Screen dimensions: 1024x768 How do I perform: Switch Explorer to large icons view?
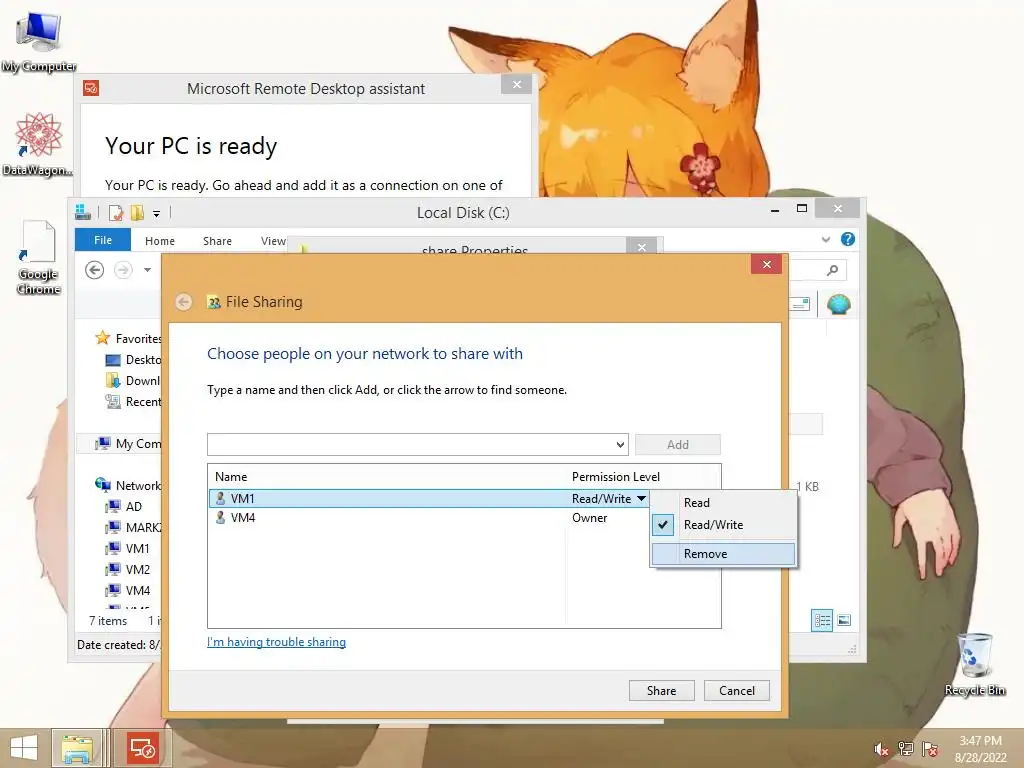click(x=844, y=620)
